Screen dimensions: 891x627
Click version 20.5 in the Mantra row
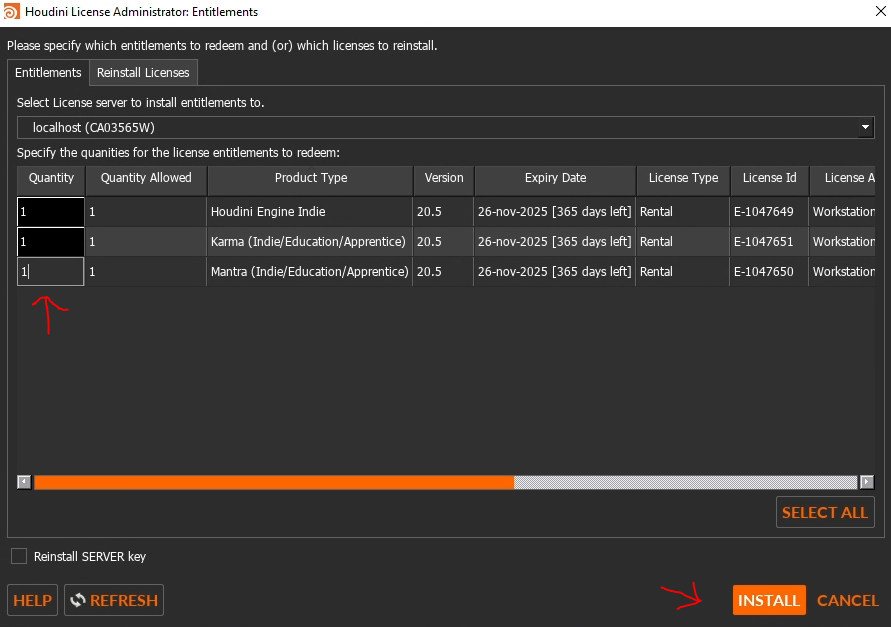443,272
